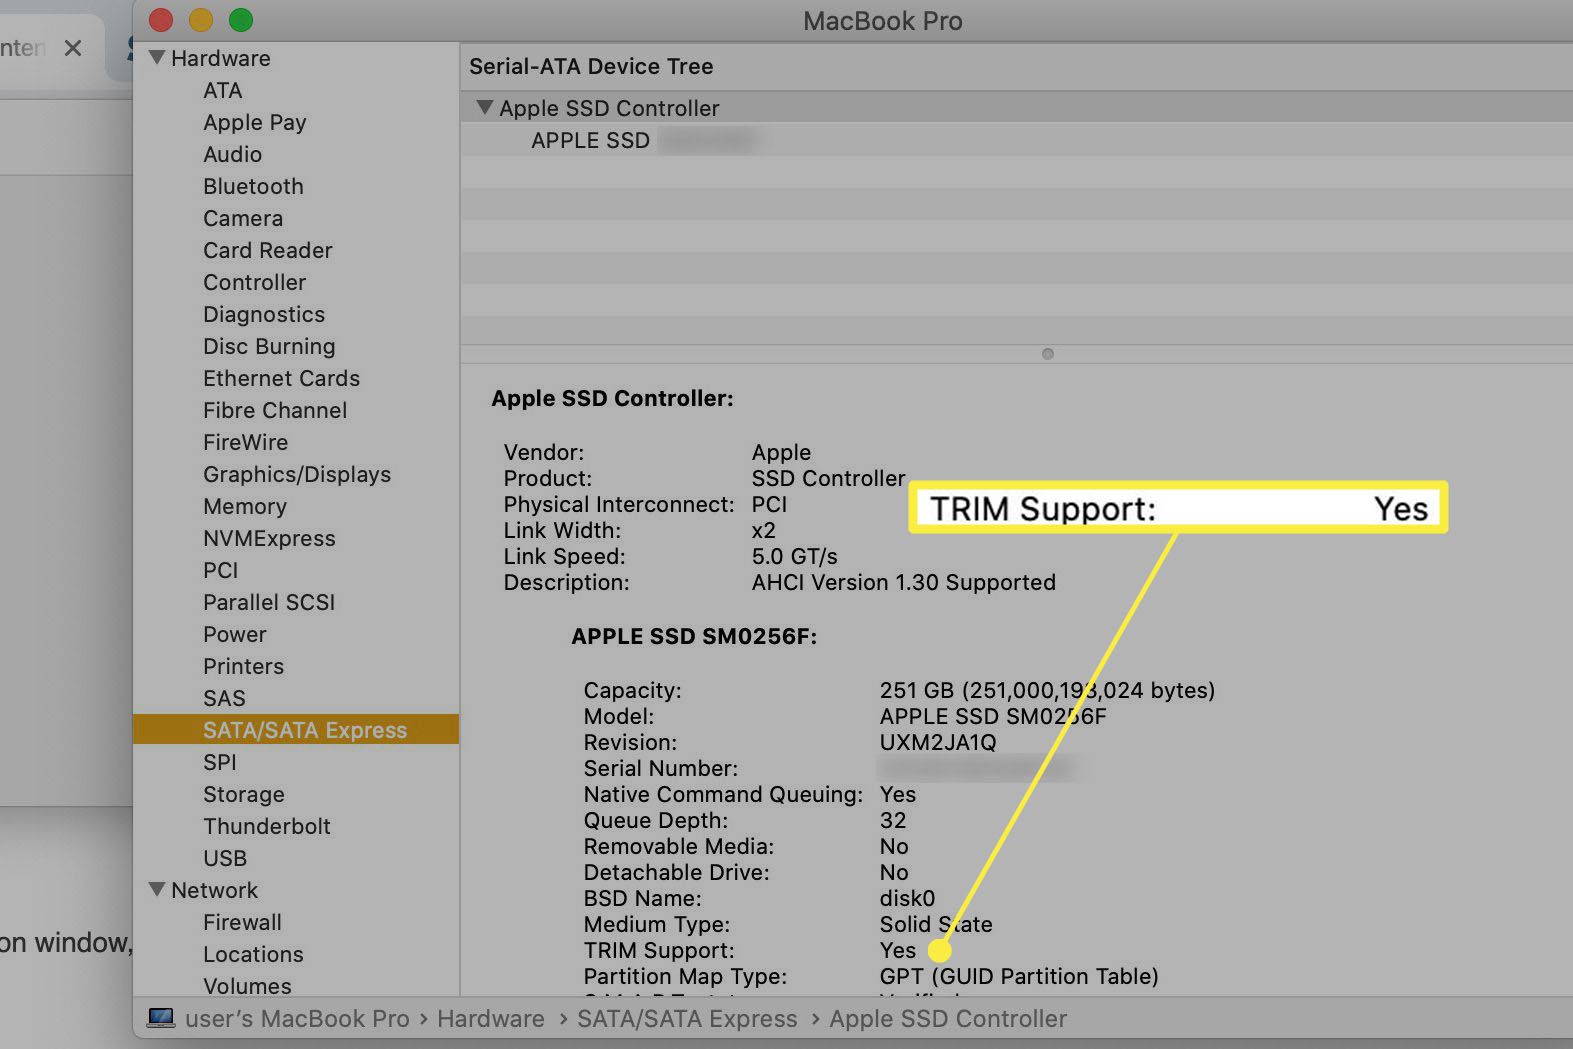Select Card Reader in the sidebar
Image resolution: width=1573 pixels, height=1049 pixels.
coord(268,250)
